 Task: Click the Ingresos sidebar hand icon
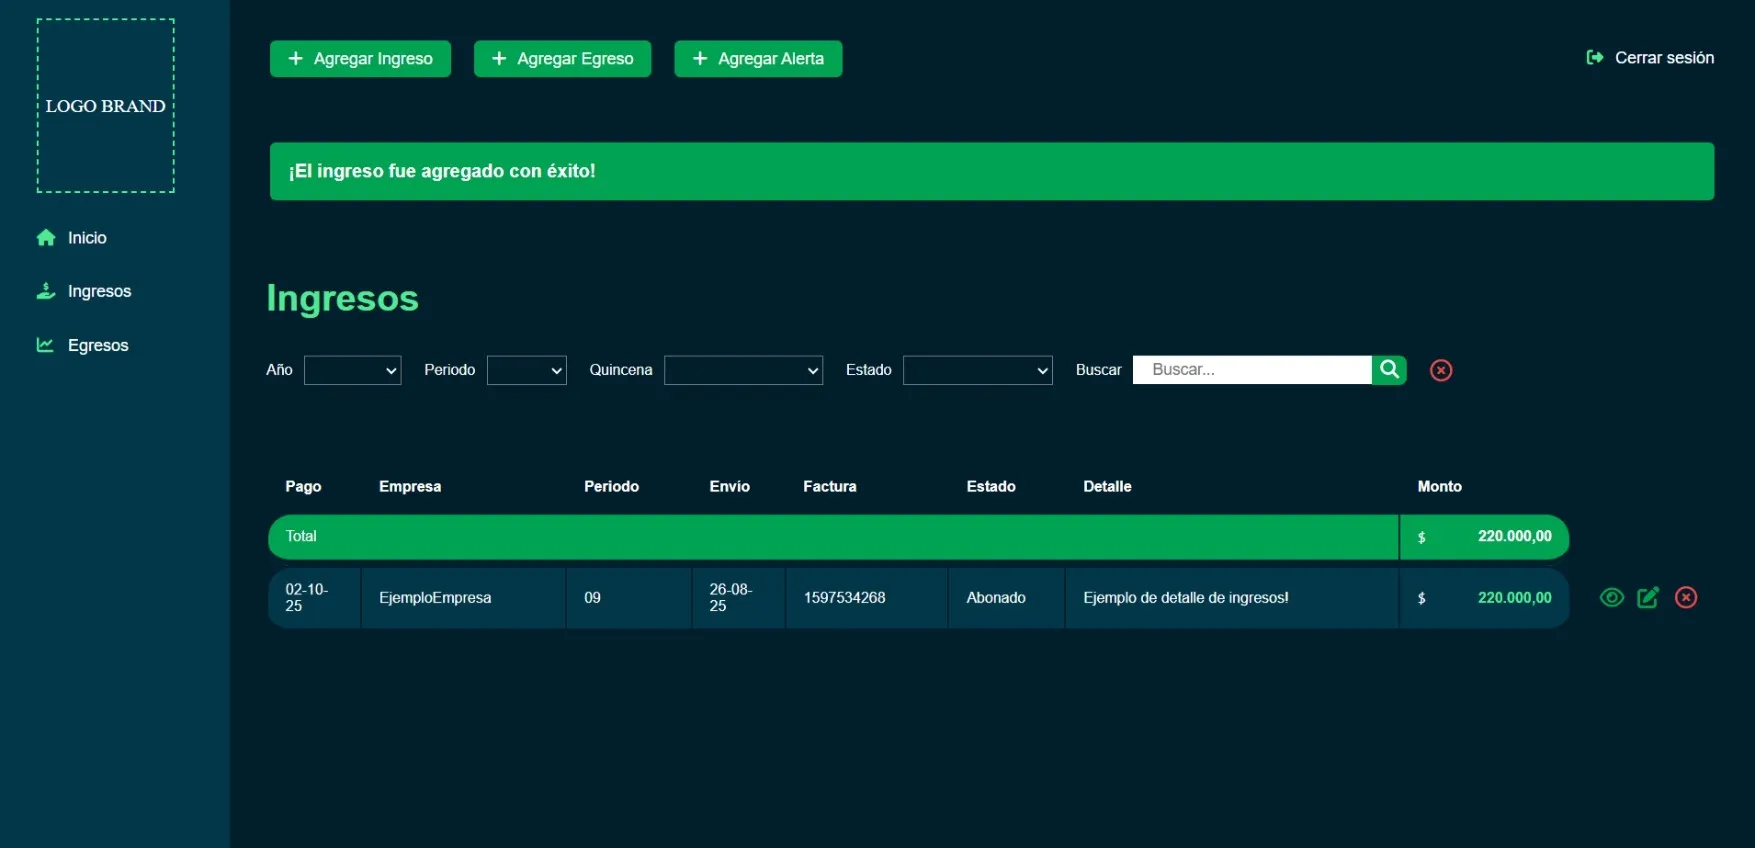pos(46,291)
